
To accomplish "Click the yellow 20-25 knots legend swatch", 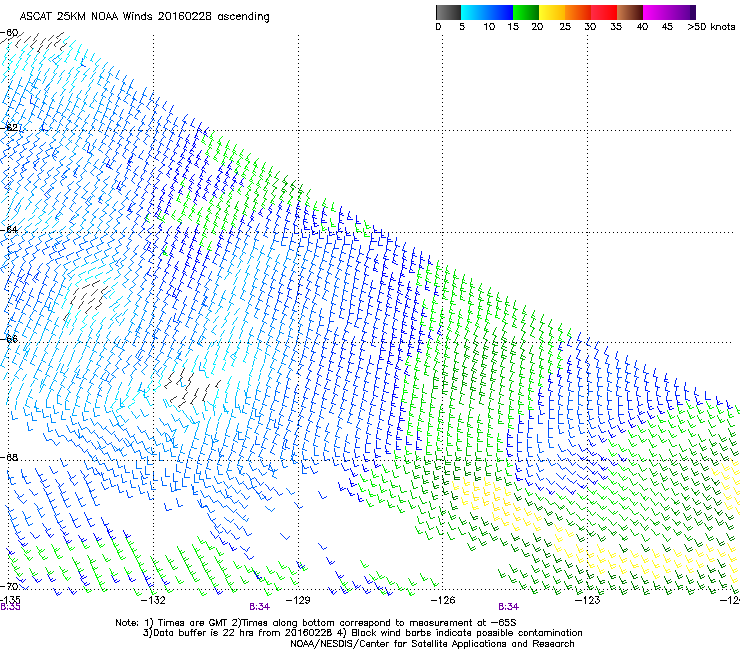I will pos(552,12).
